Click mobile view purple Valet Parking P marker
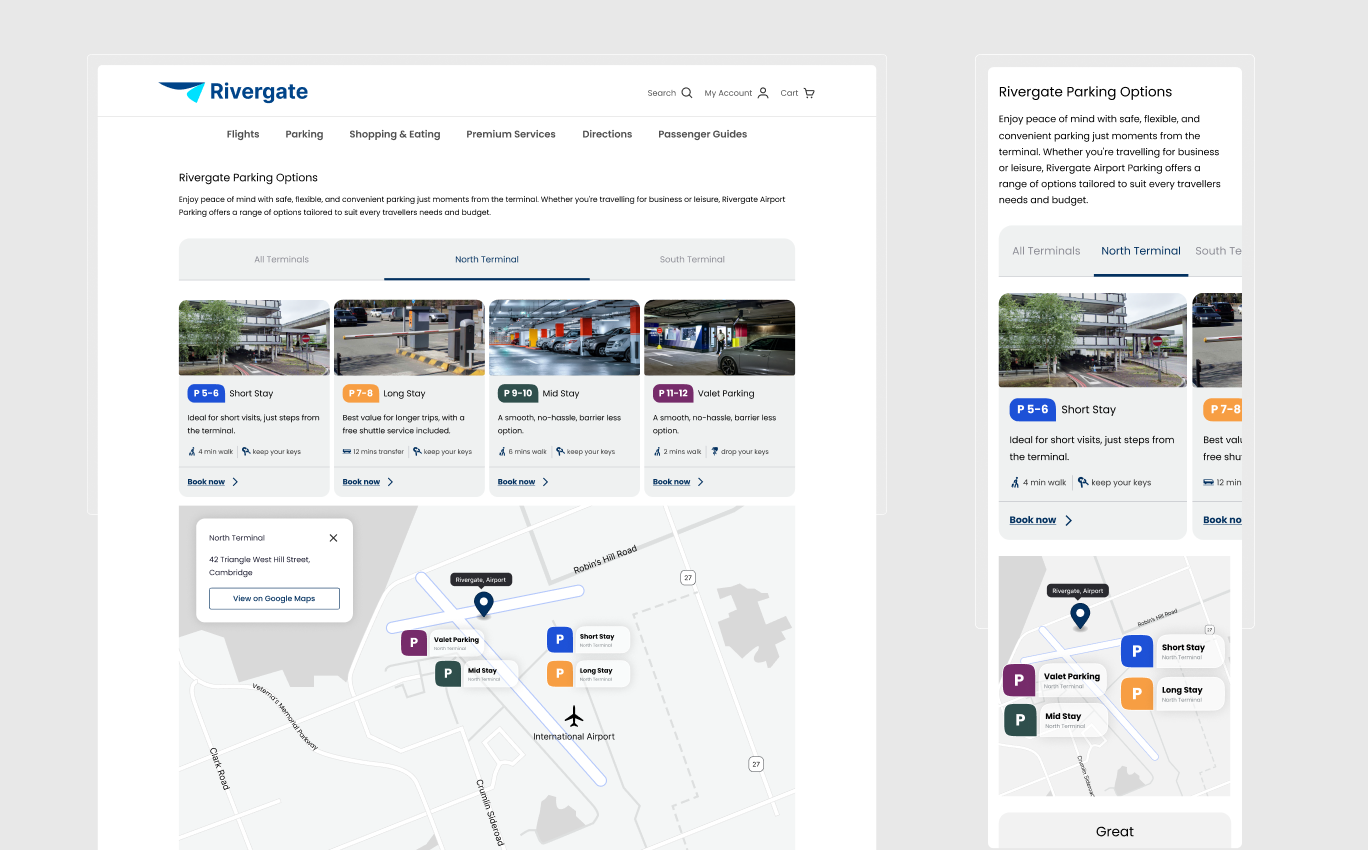This screenshot has height=850, width=1368. 1019,680
